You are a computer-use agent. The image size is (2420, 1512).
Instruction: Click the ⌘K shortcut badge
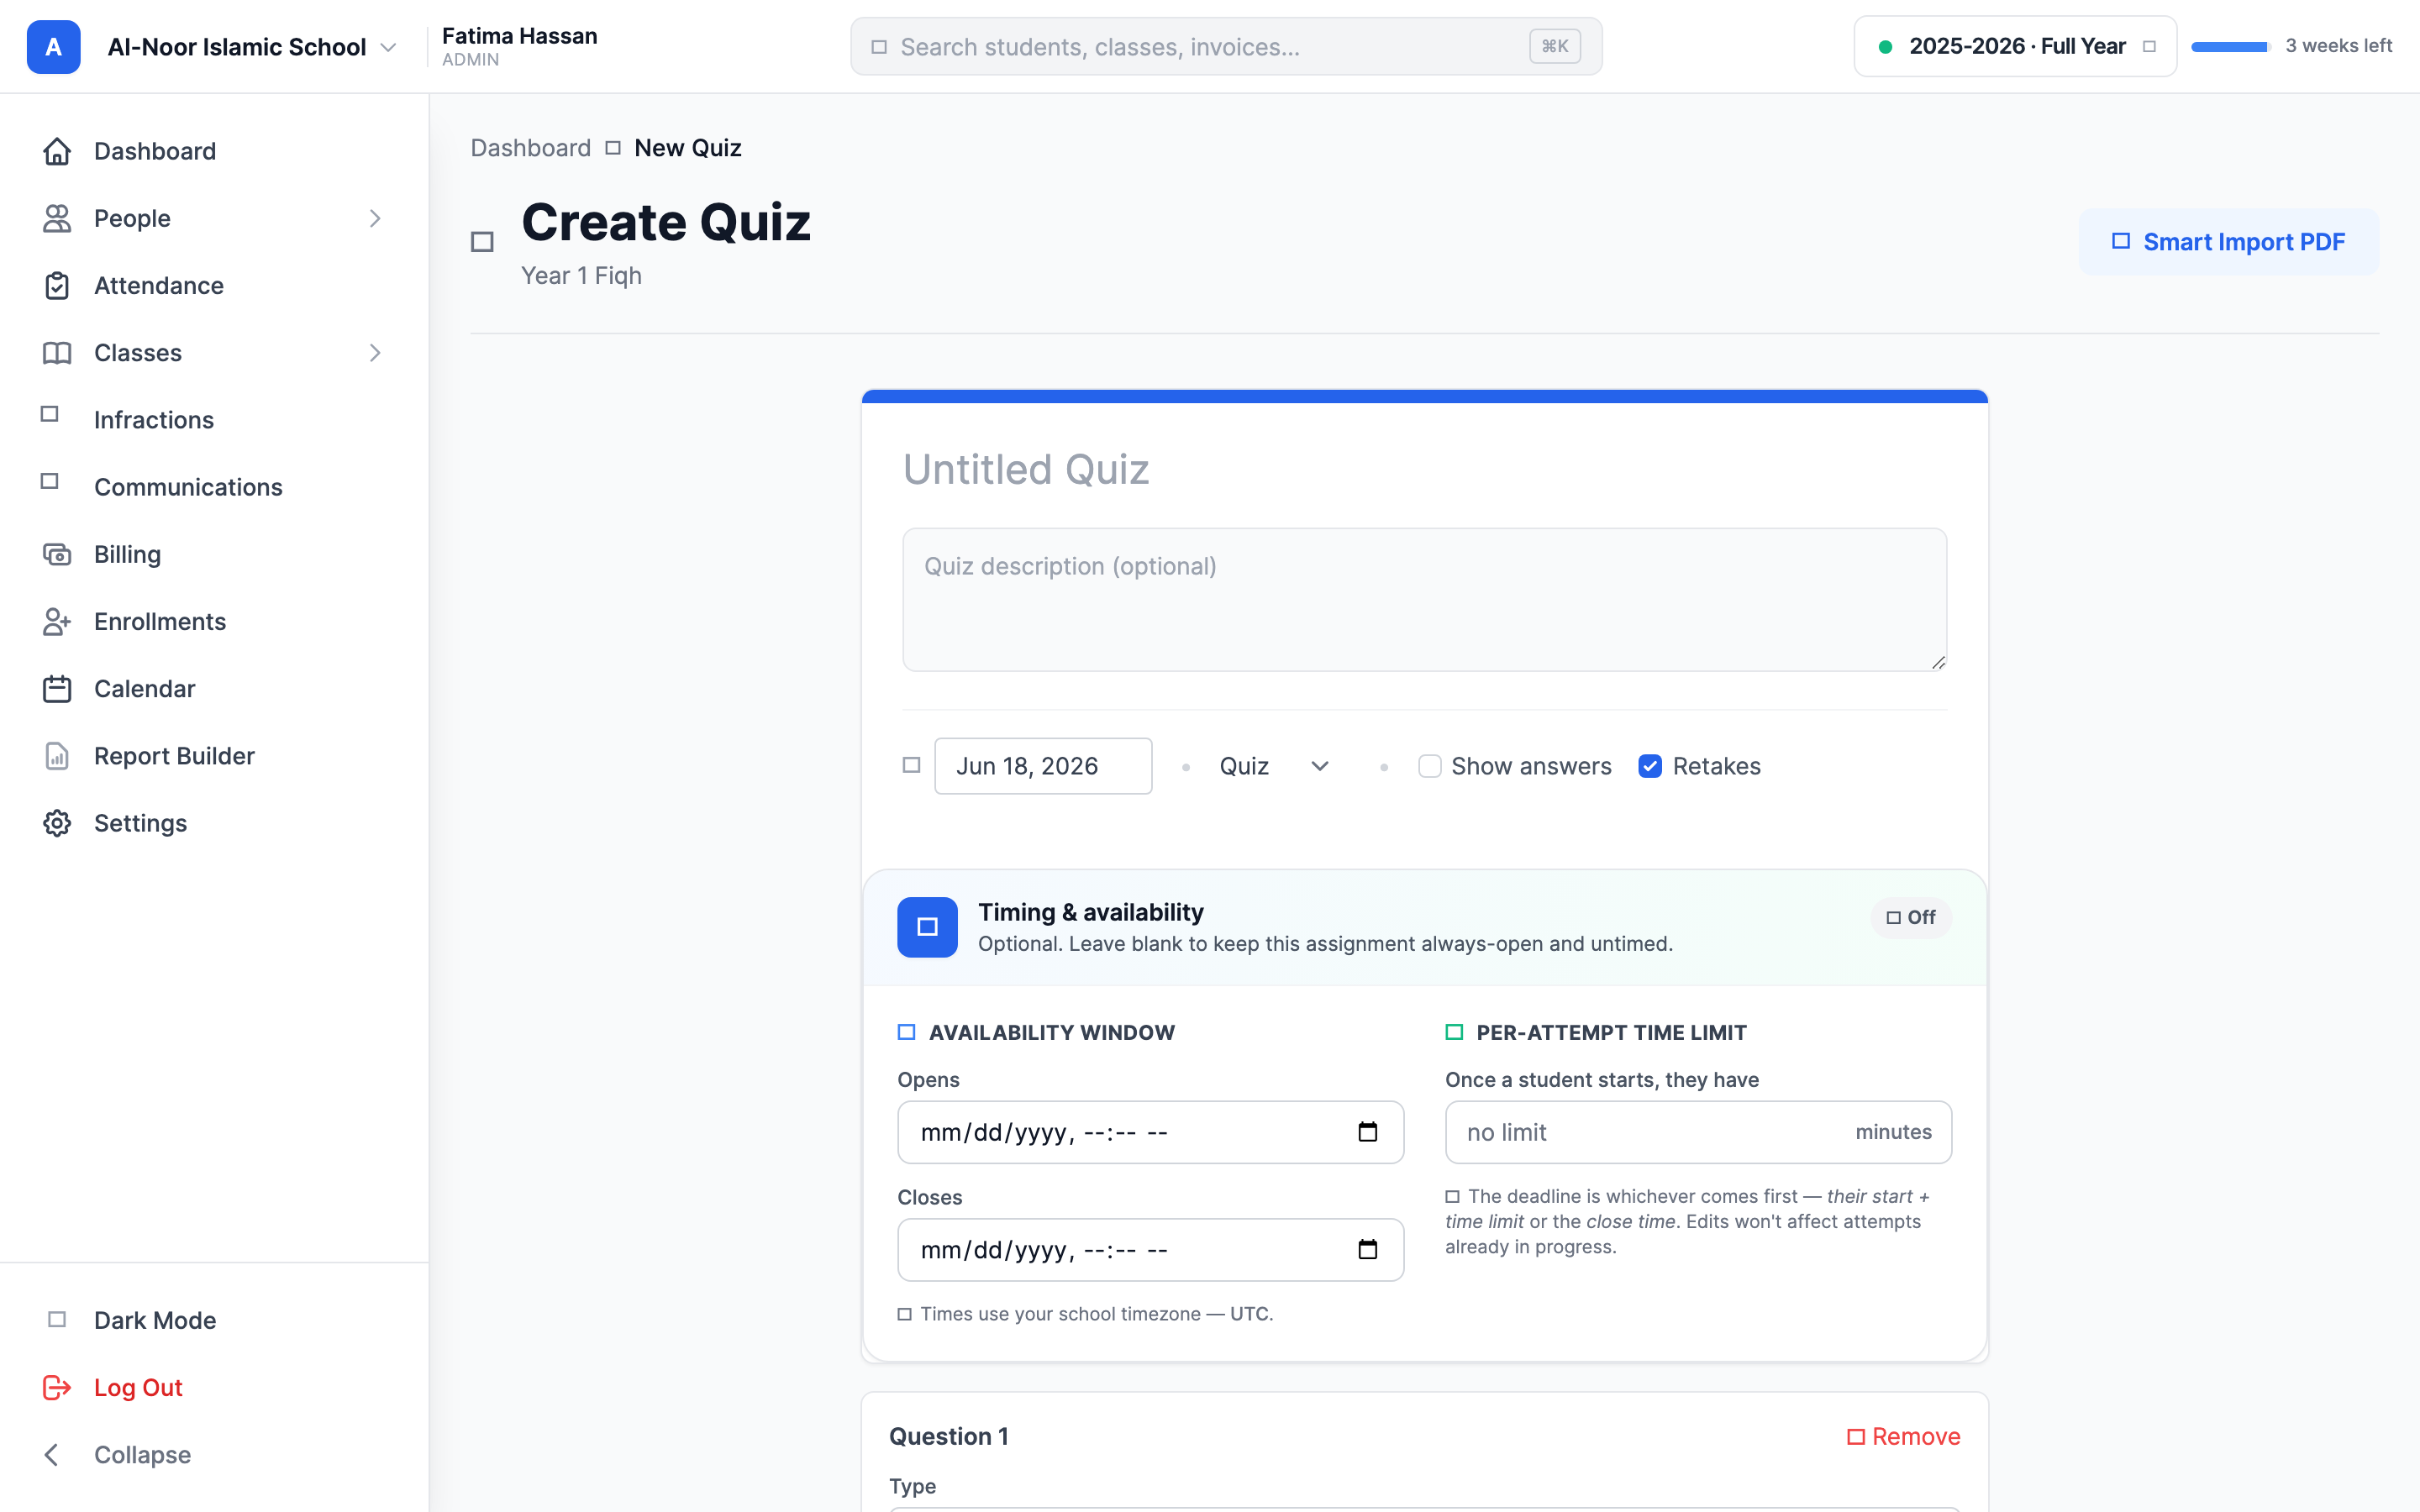tap(1554, 46)
